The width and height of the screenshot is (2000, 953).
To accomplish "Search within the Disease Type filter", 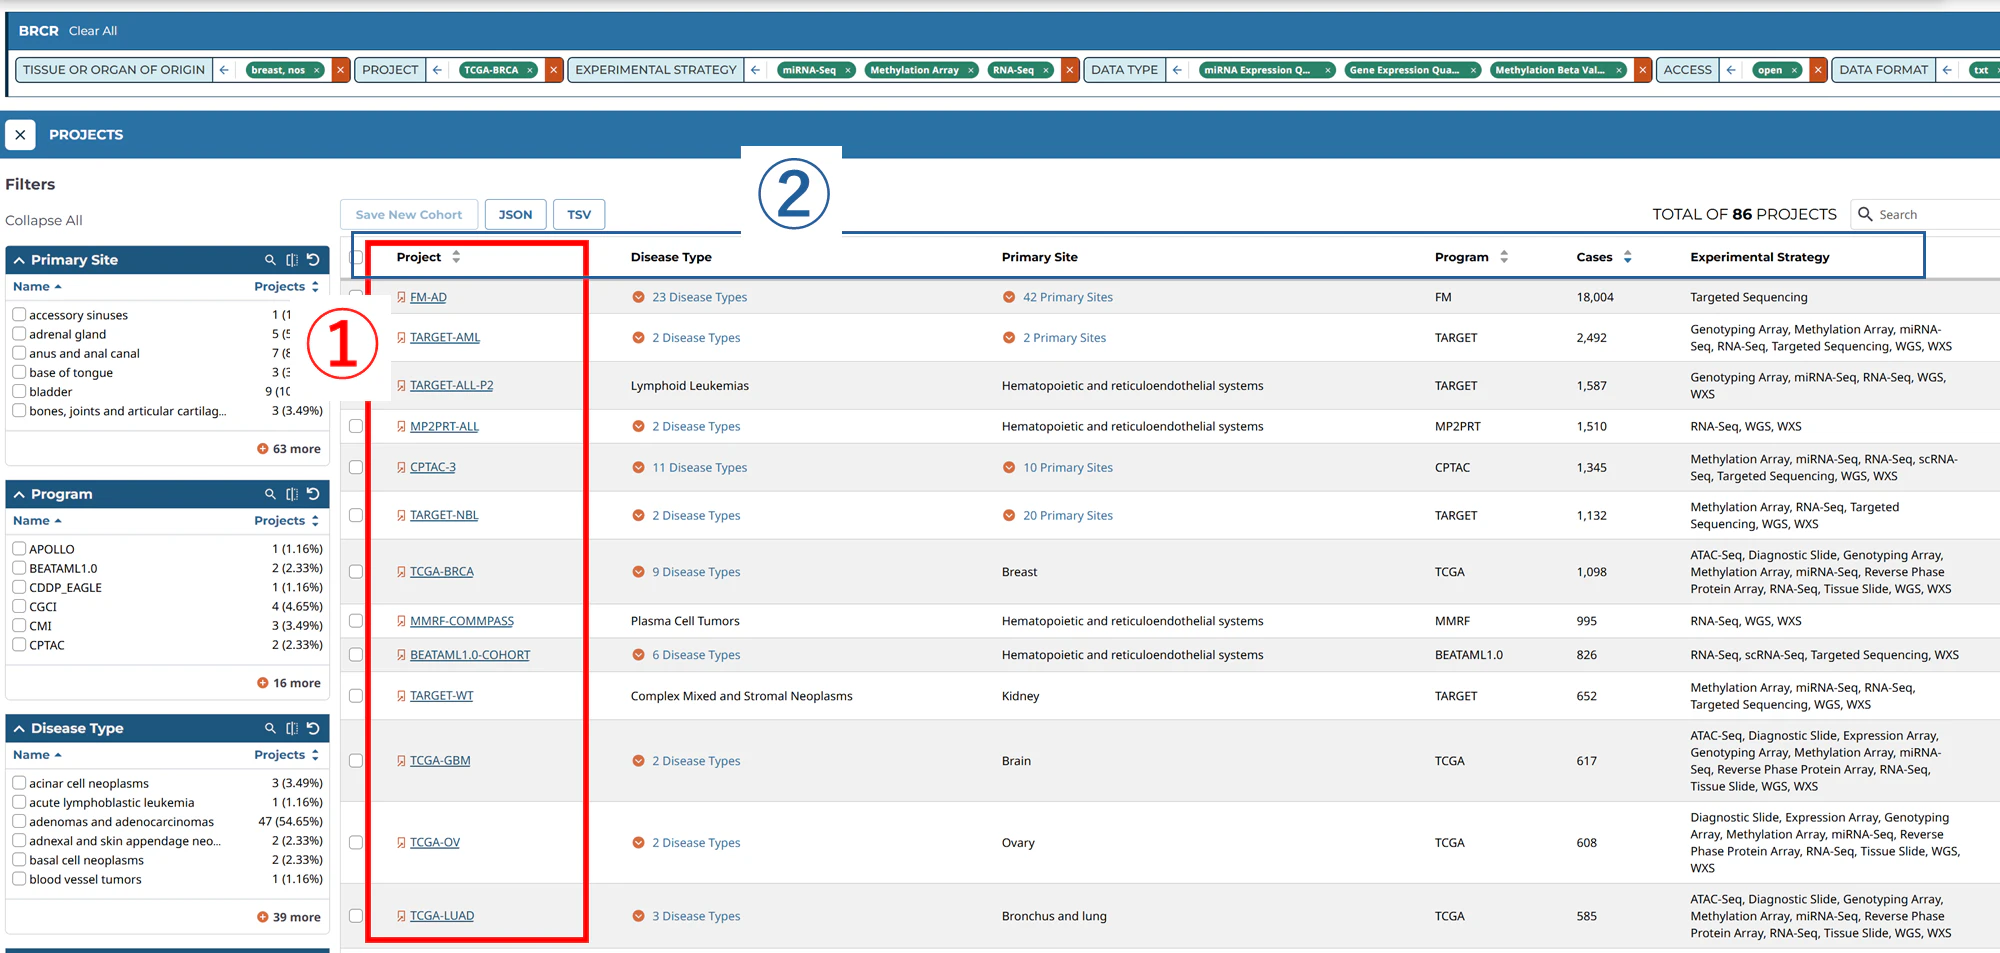I will (270, 728).
